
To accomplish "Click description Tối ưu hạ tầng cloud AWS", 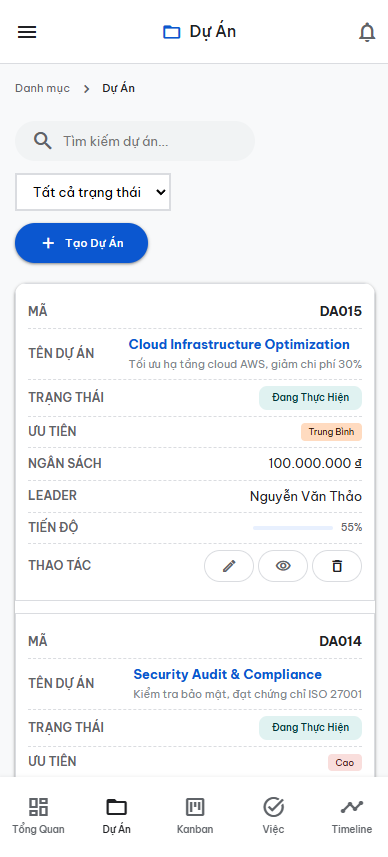I will pos(245,365).
